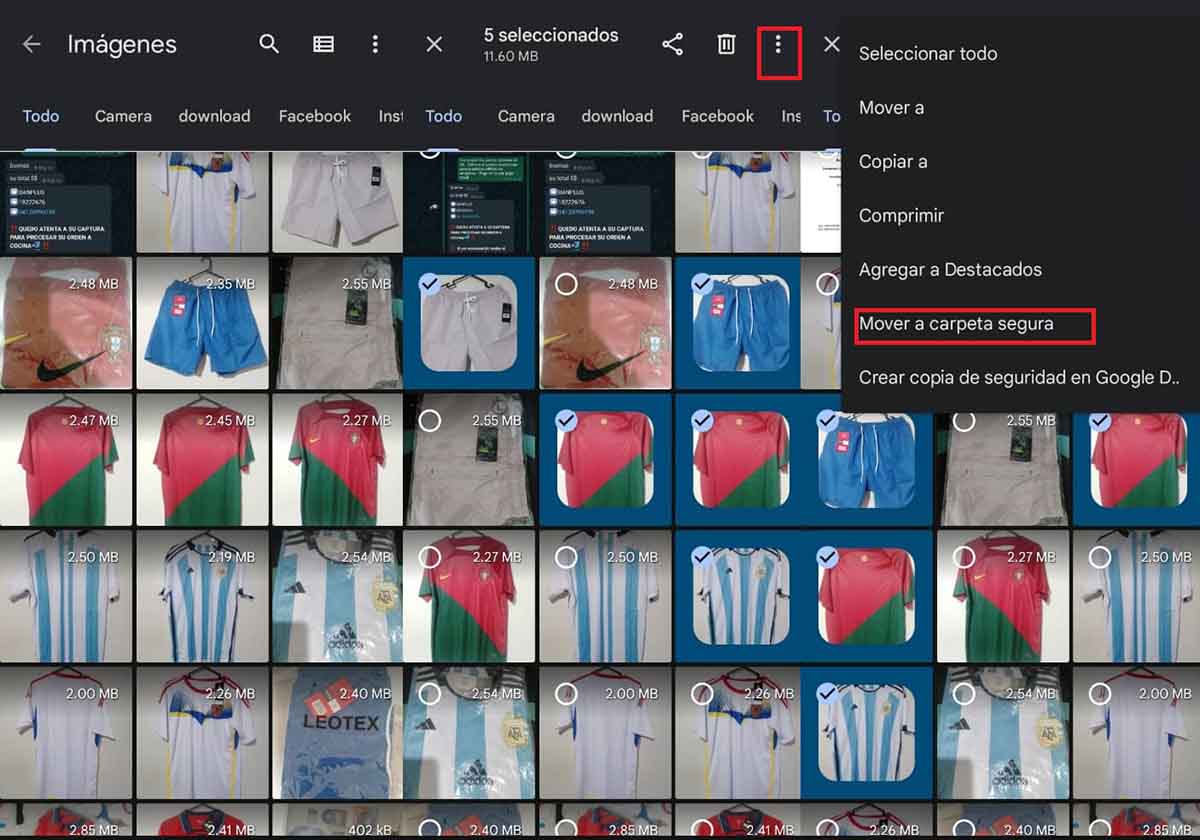Choose Copiar a from the menu
This screenshot has height=840, width=1200.
point(893,162)
